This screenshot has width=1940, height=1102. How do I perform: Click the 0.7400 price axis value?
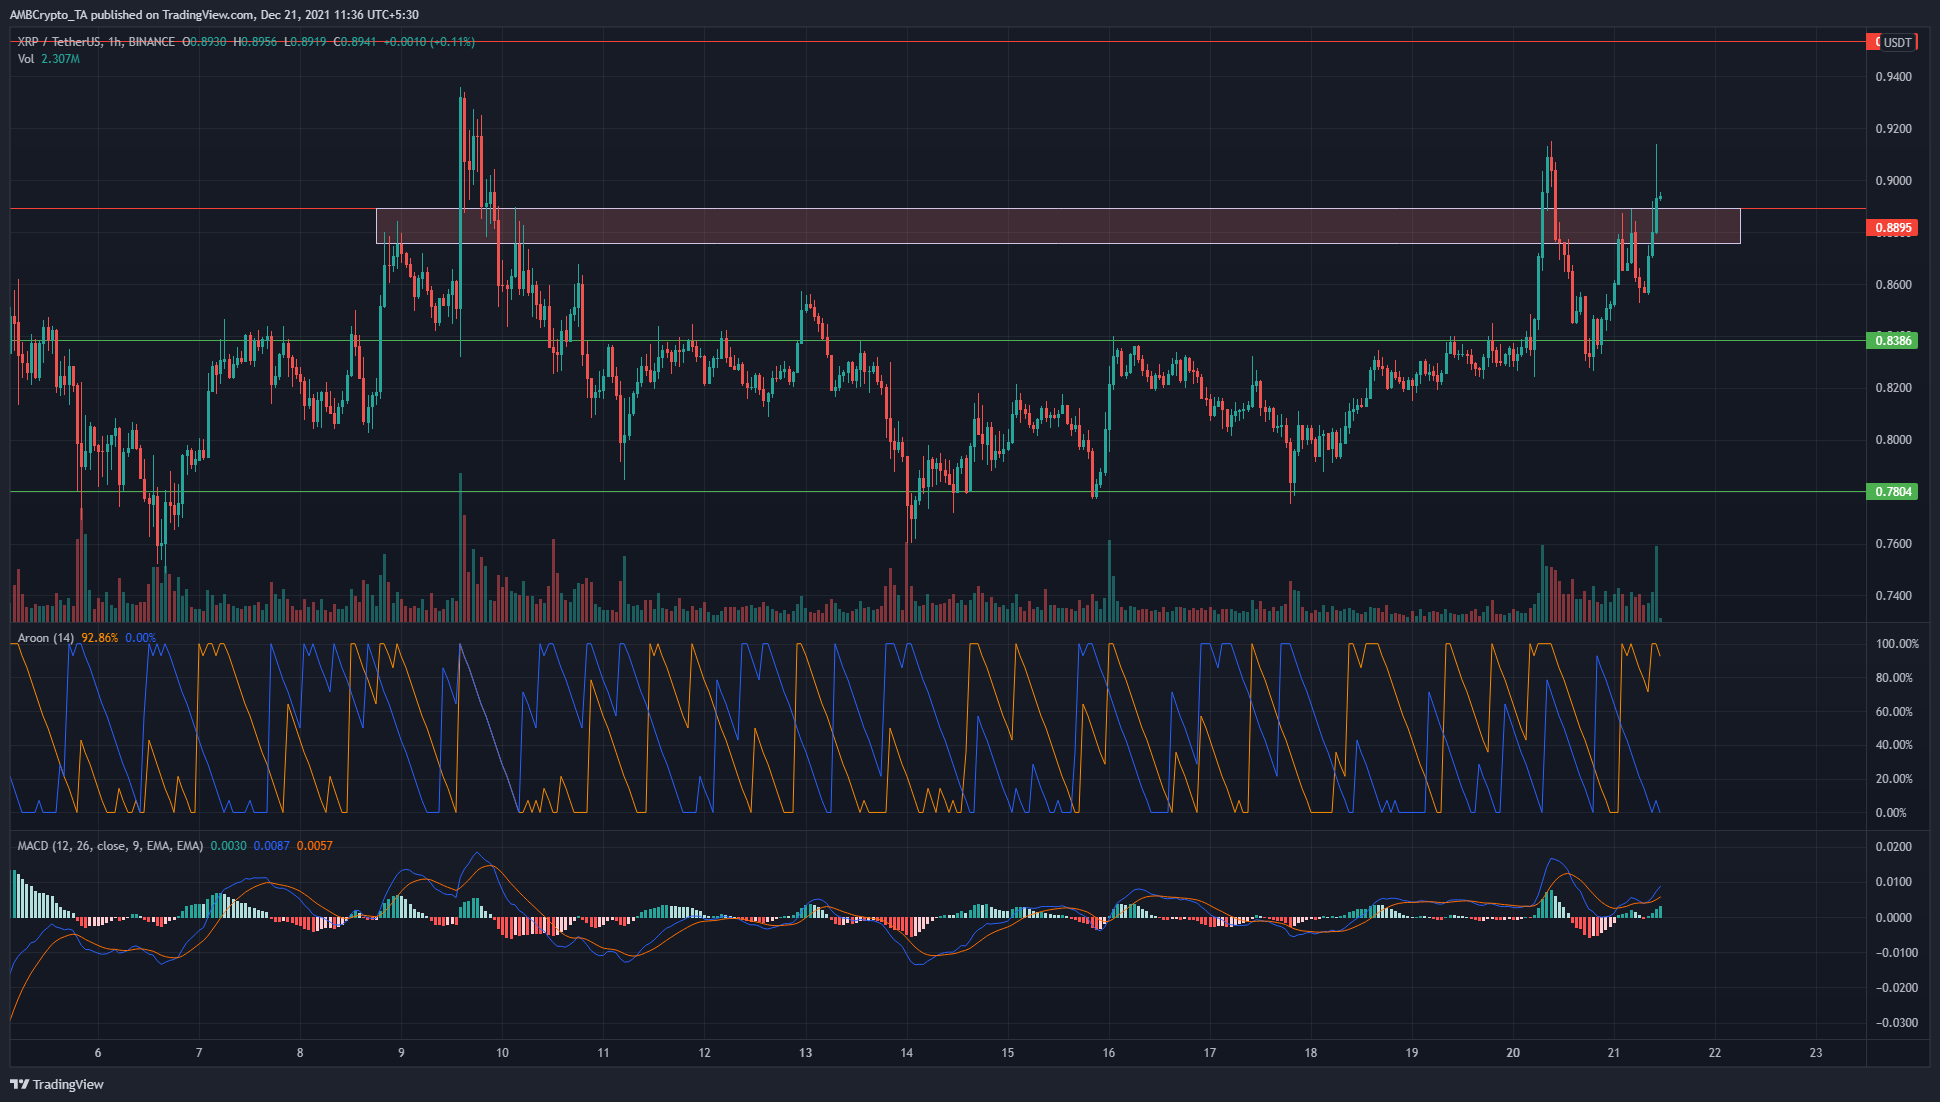pyautogui.click(x=1893, y=596)
